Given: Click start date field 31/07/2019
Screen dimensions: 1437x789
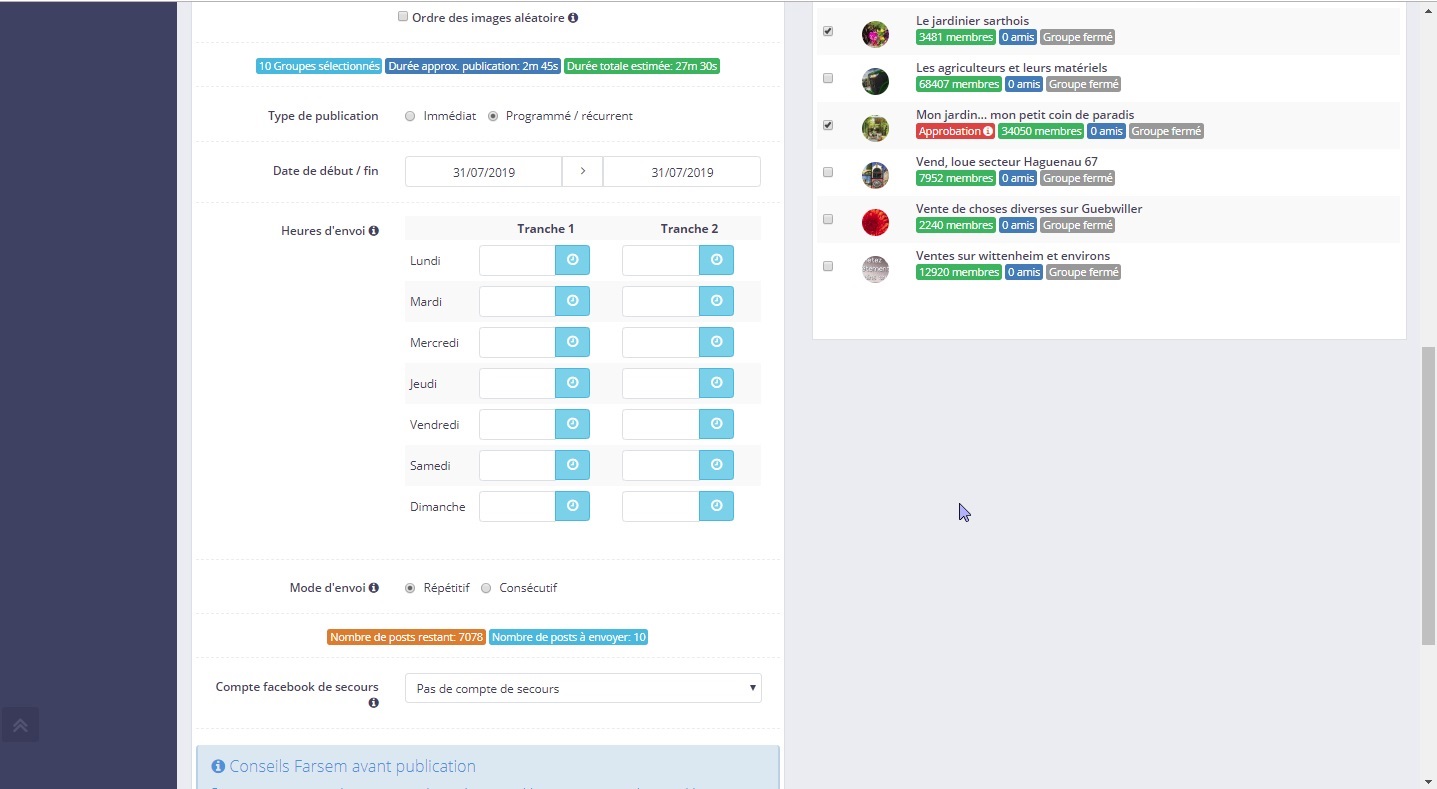Looking at the screenshot, I should click(483, 172).
